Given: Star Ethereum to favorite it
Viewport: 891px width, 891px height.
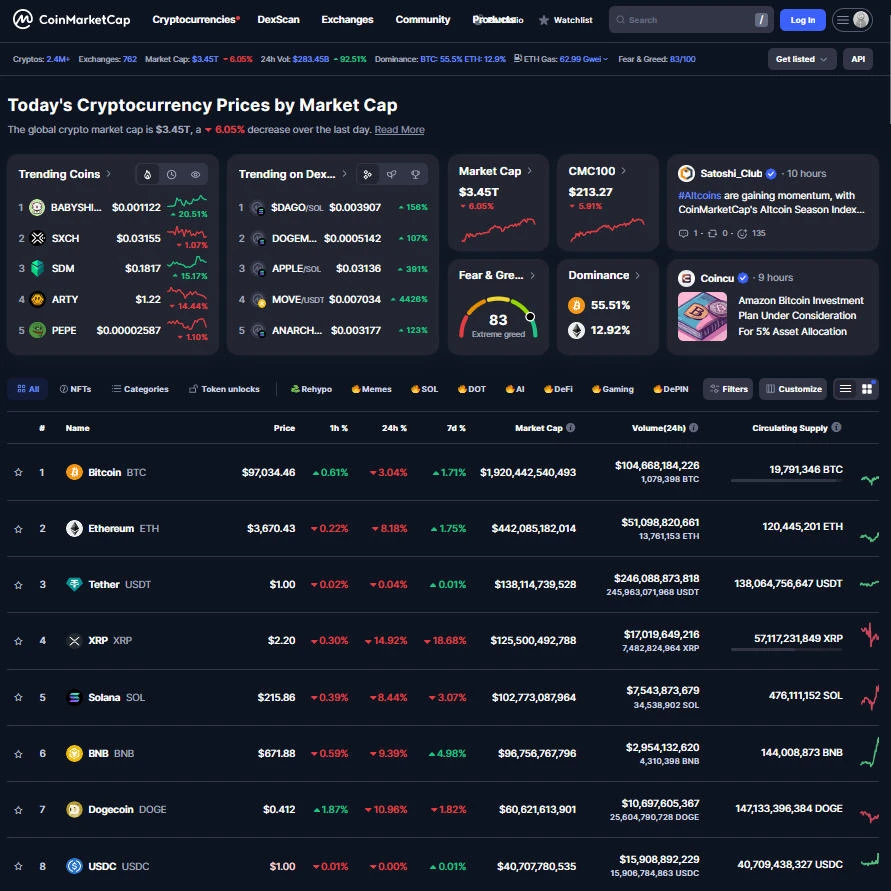Looking at the screenshot, I should point(18,528).
